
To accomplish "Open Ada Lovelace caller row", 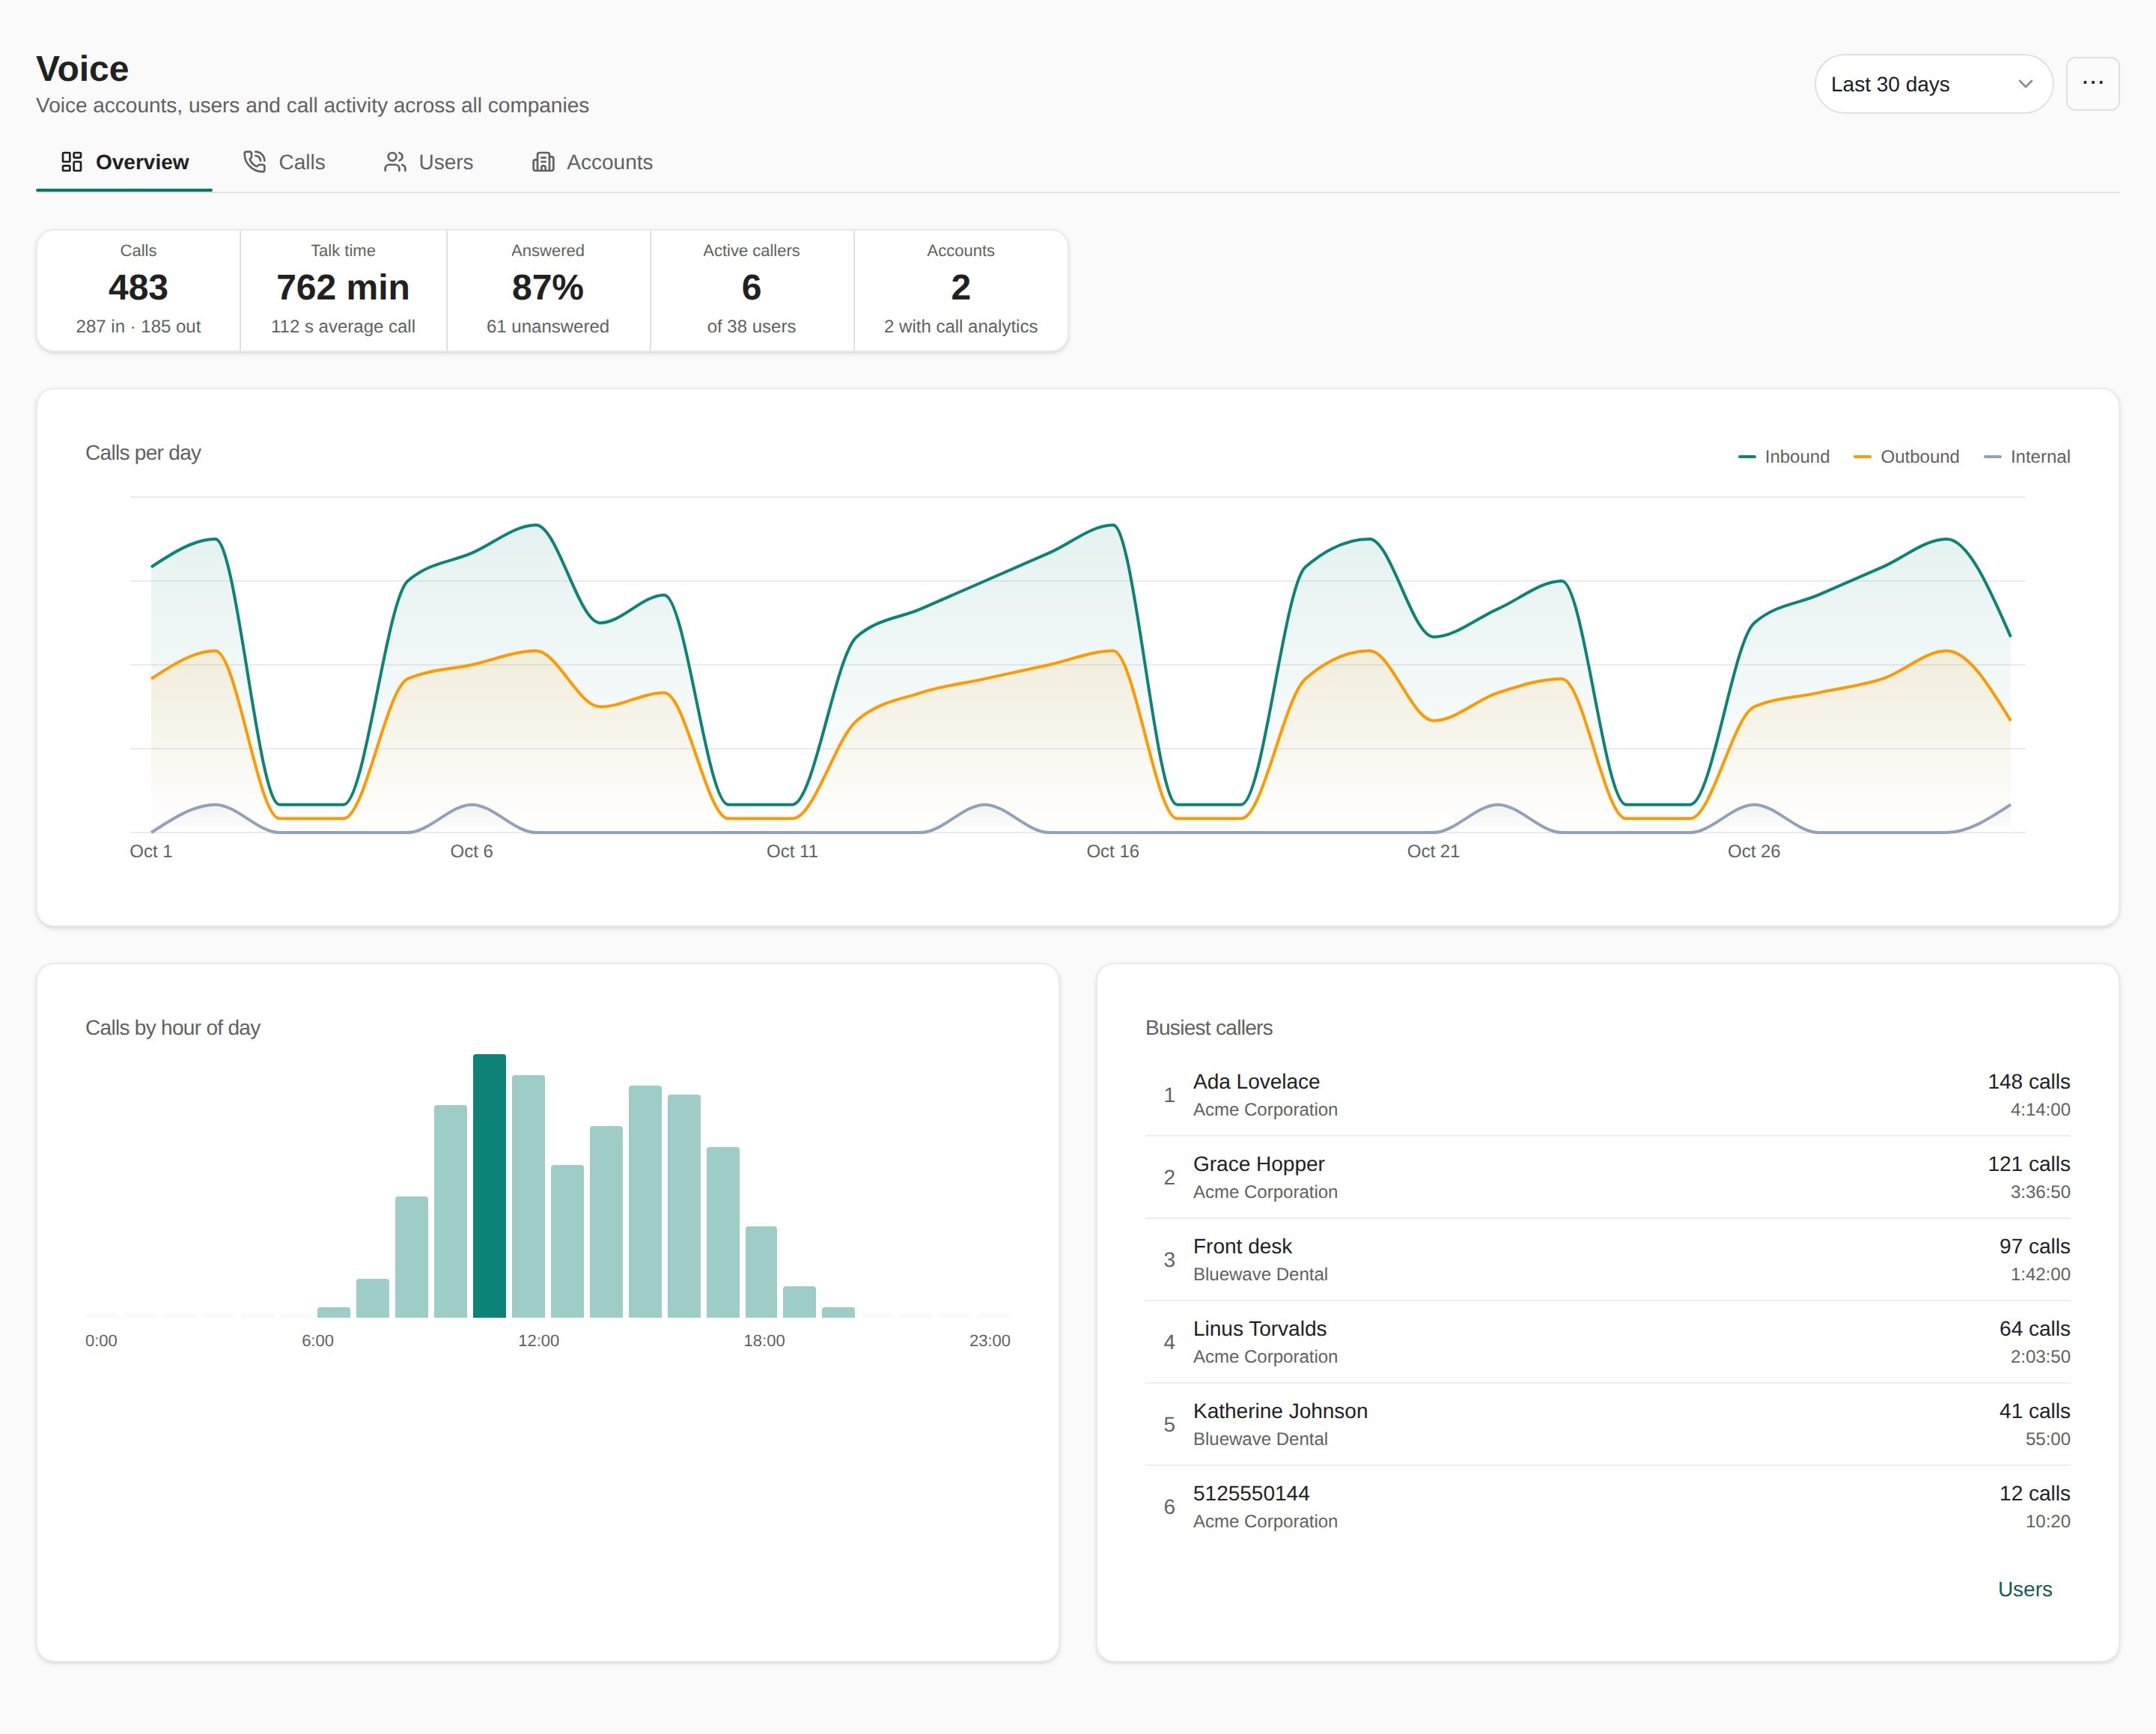I will [x=1607, y=1095].
